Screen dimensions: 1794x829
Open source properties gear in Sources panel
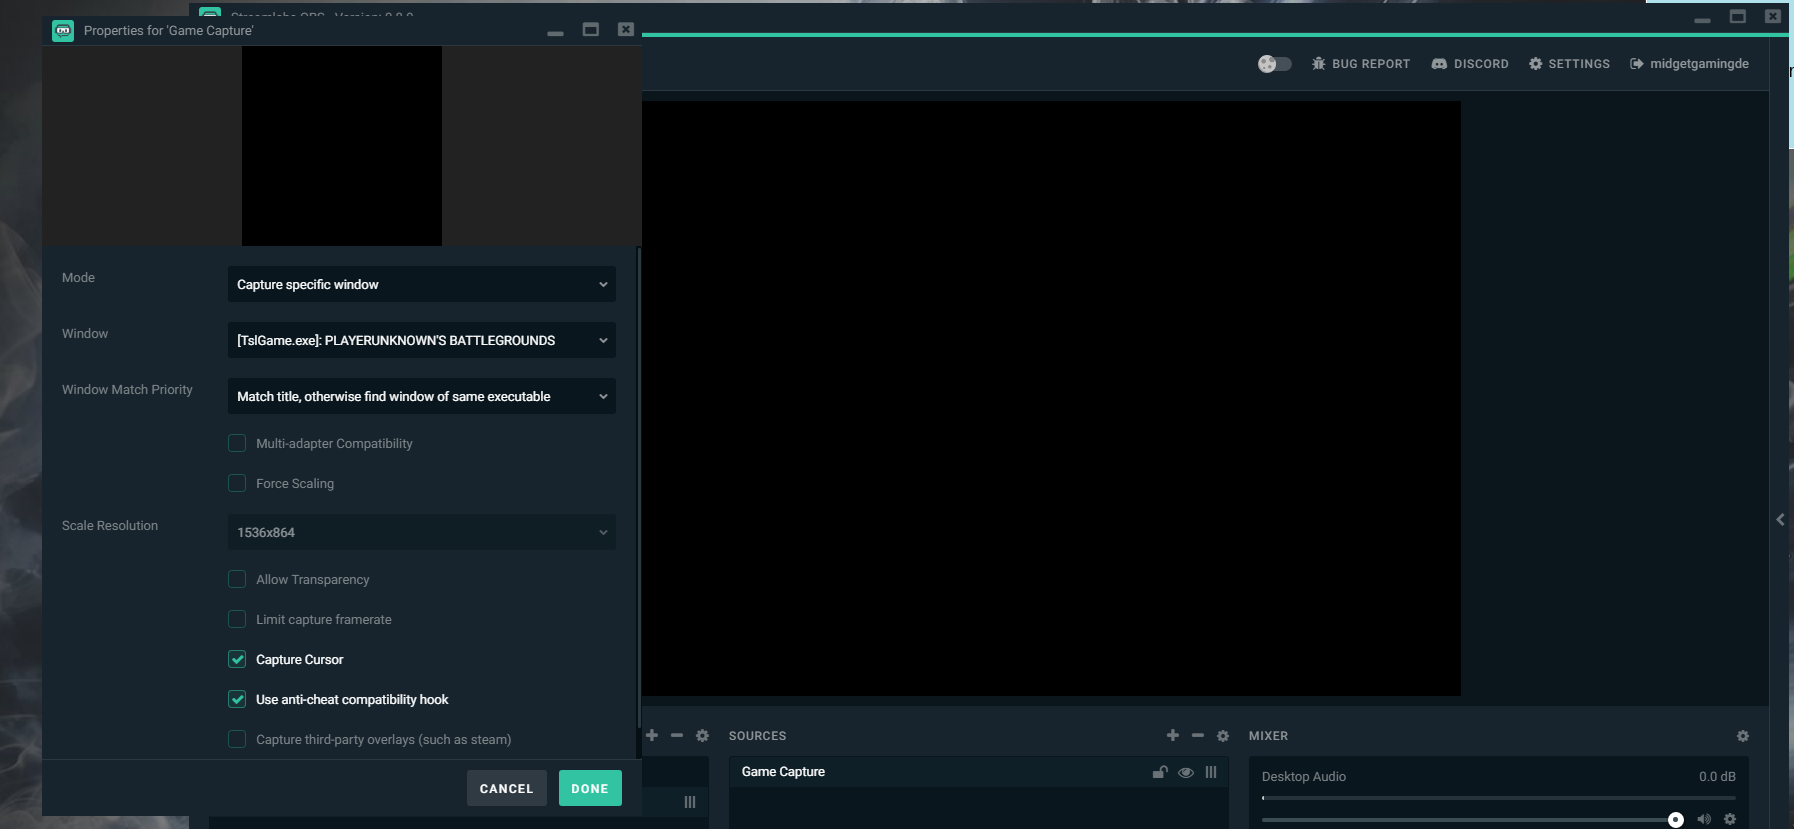[1222, 736]
